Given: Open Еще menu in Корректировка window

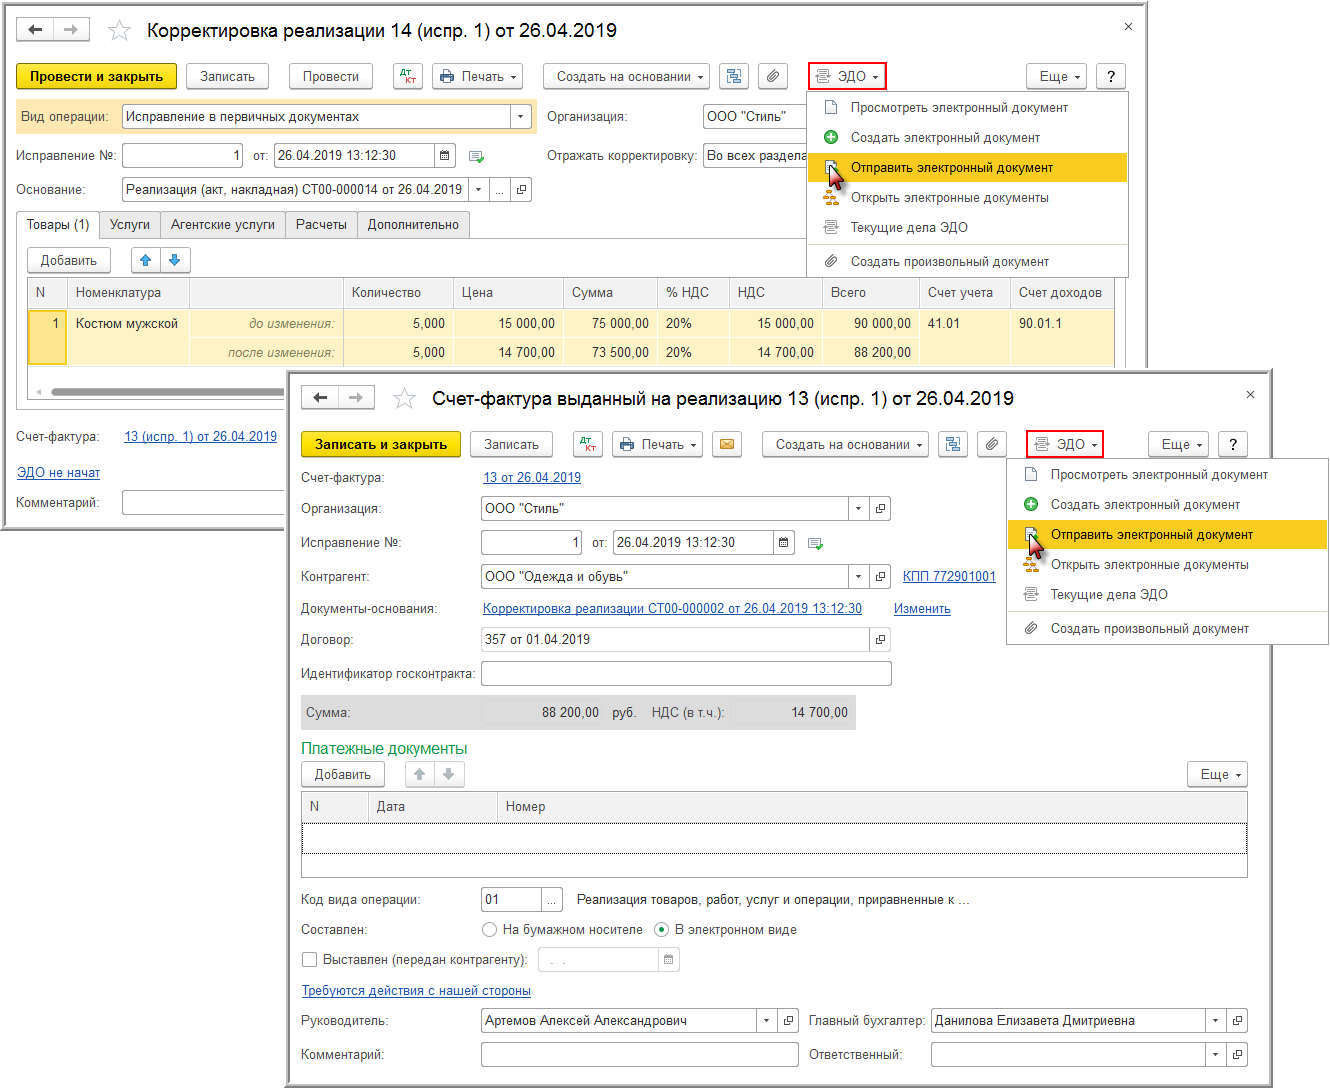Looking at the screenshot, I should pos(1058,77).
